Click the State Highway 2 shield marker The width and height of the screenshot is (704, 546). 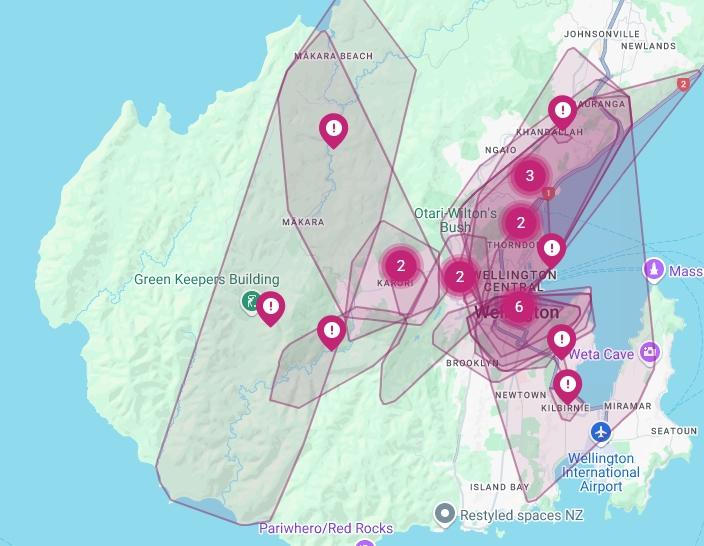point(683,85)
